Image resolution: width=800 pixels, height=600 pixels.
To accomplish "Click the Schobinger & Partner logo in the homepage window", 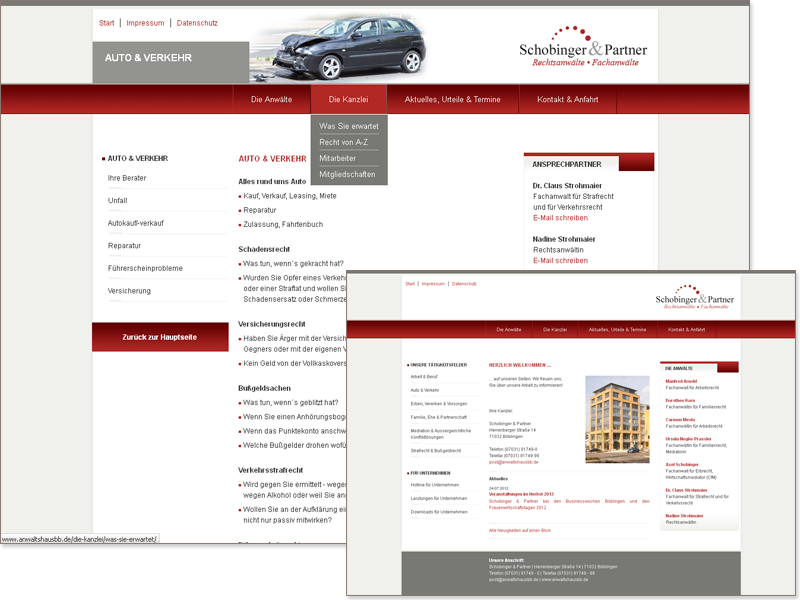I will click(x=694, y=297).
